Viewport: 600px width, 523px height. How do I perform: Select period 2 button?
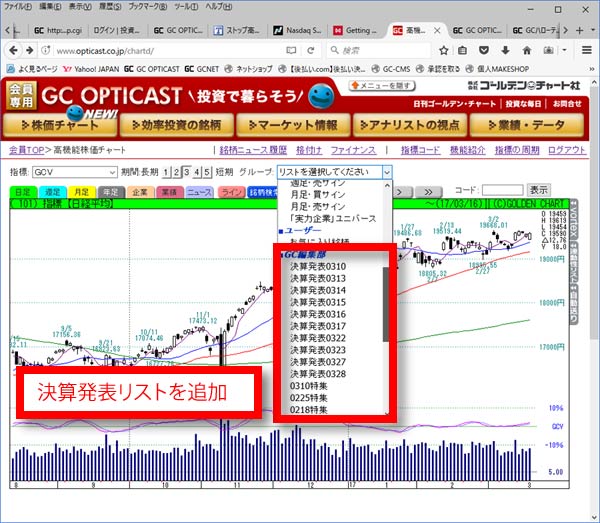pyautogui.click(x=176, y=172)
